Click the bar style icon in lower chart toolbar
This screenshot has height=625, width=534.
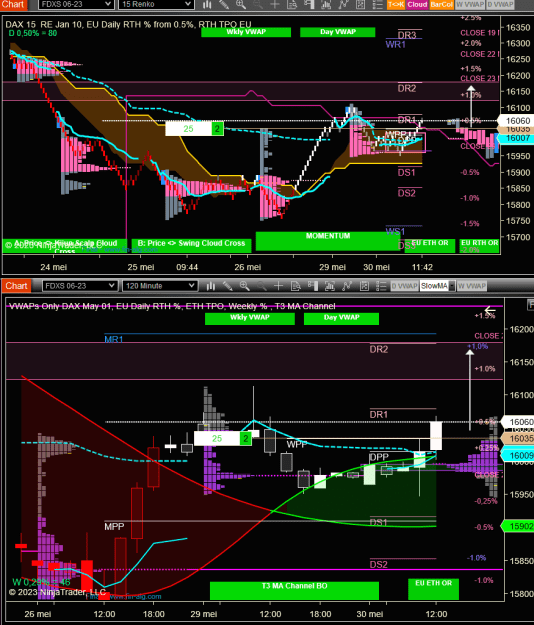211,286
